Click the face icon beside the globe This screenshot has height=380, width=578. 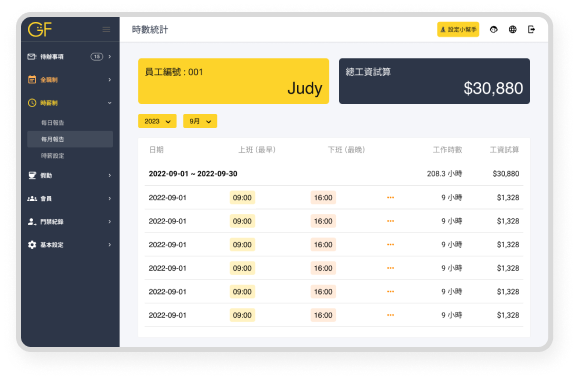(494, 29)
